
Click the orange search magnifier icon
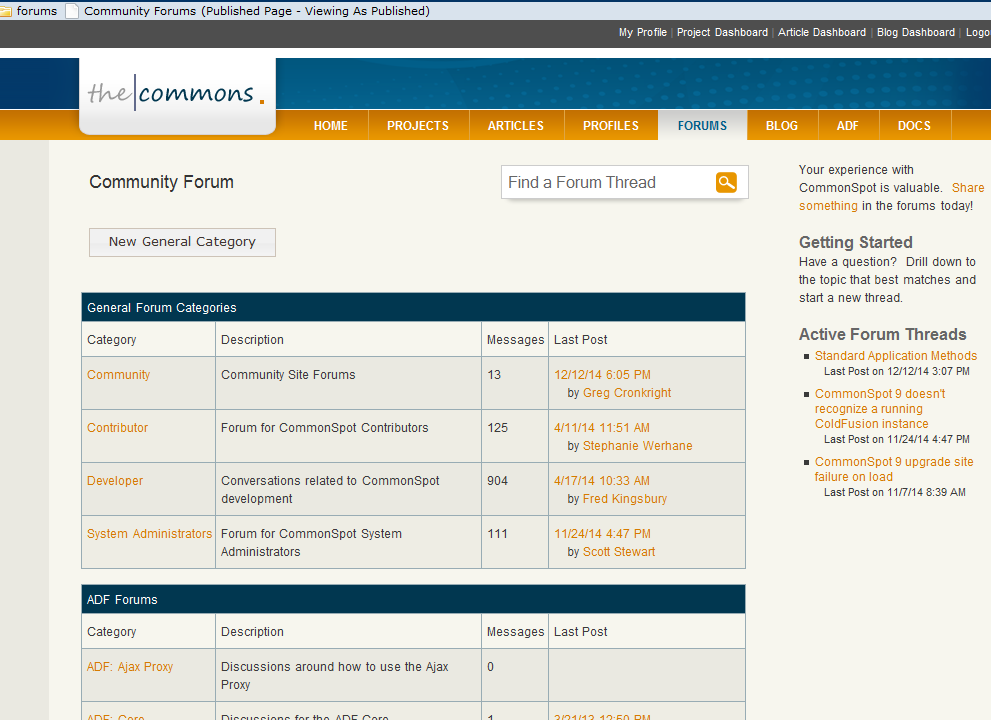(x=726, y=182)
